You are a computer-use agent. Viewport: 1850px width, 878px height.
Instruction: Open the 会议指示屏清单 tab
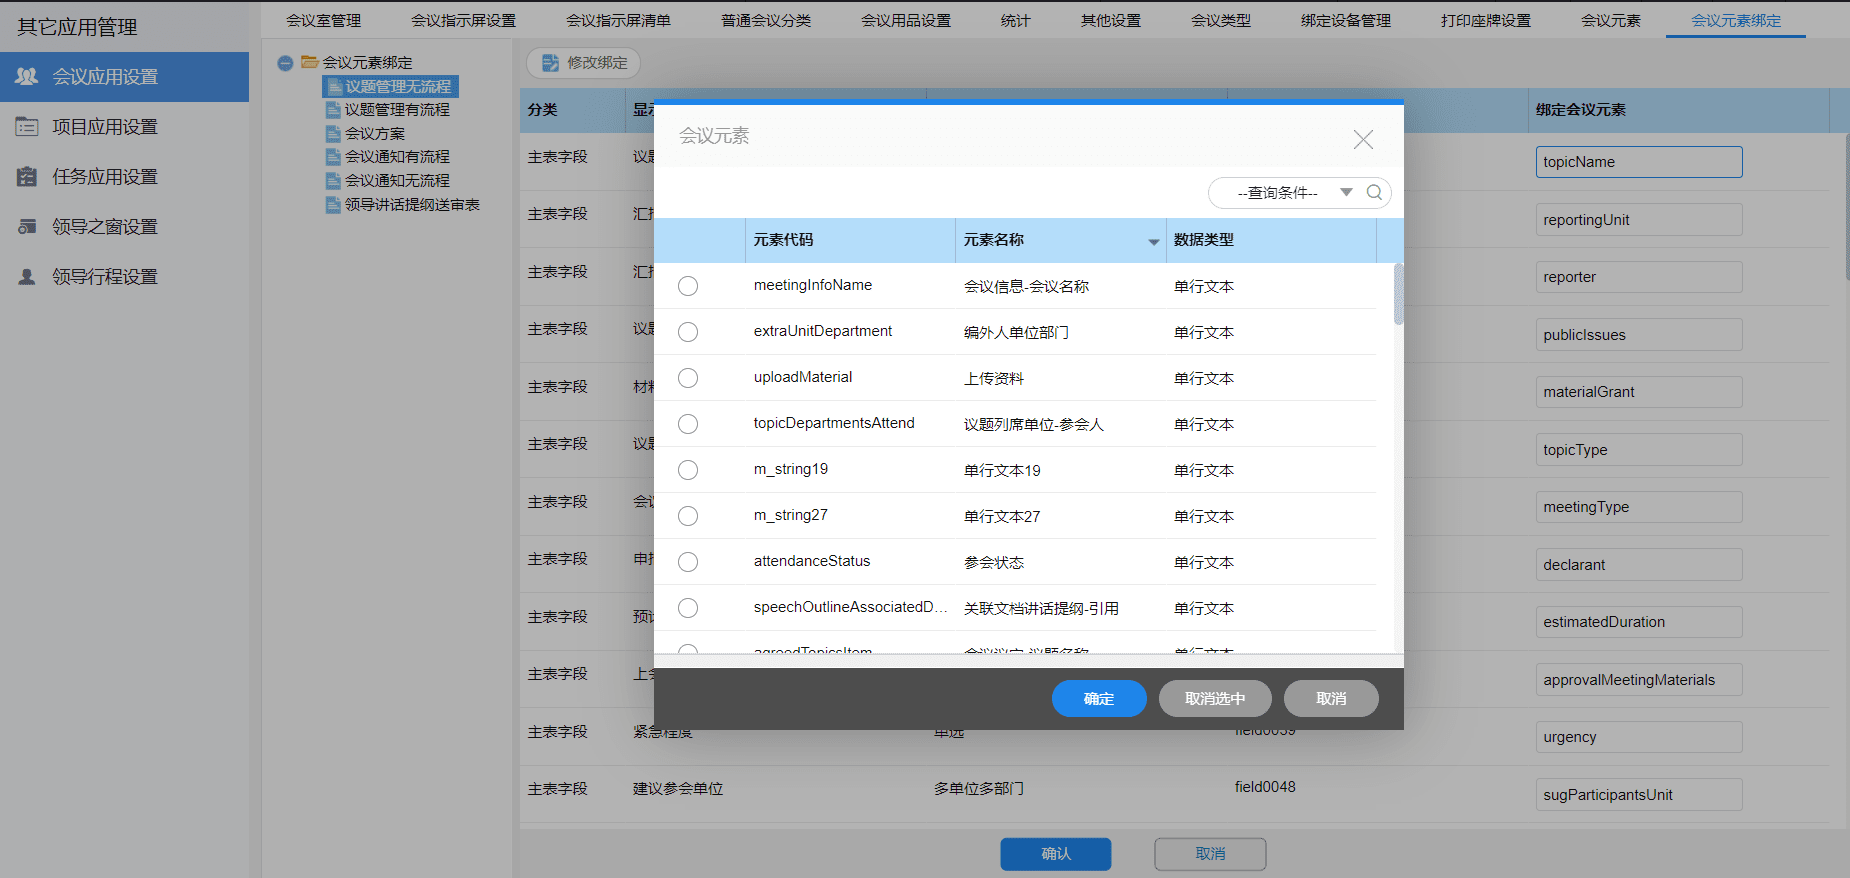[x=619, y=20]
